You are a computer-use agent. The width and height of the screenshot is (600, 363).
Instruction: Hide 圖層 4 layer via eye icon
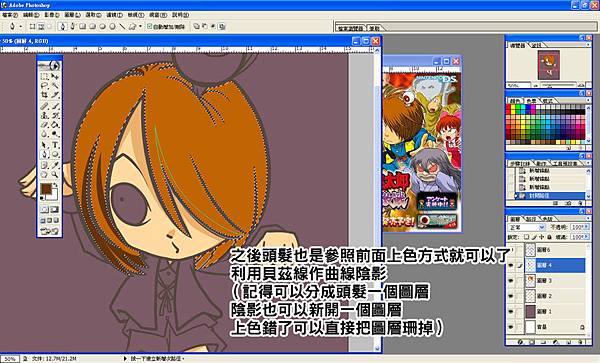coord(511,265)
